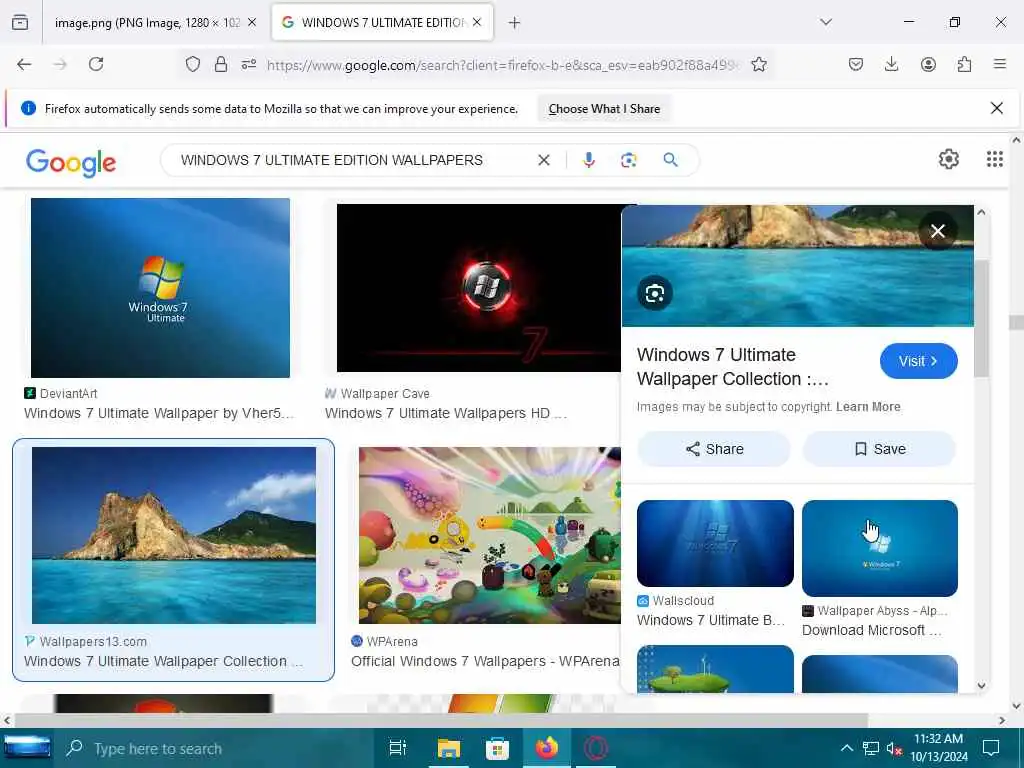Open Firefox View in tab bar

(20, 22)
